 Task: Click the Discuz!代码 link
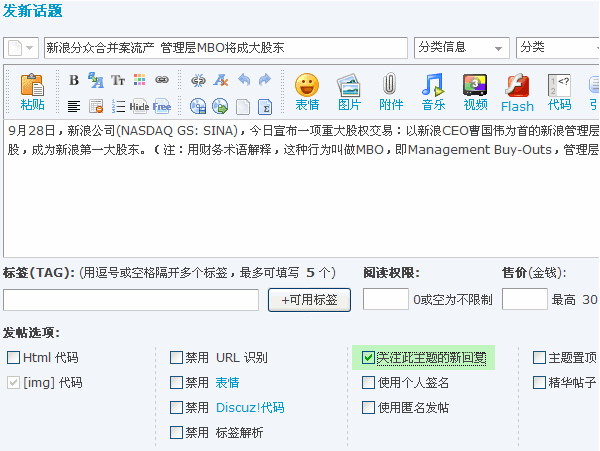tap(249, 407)
